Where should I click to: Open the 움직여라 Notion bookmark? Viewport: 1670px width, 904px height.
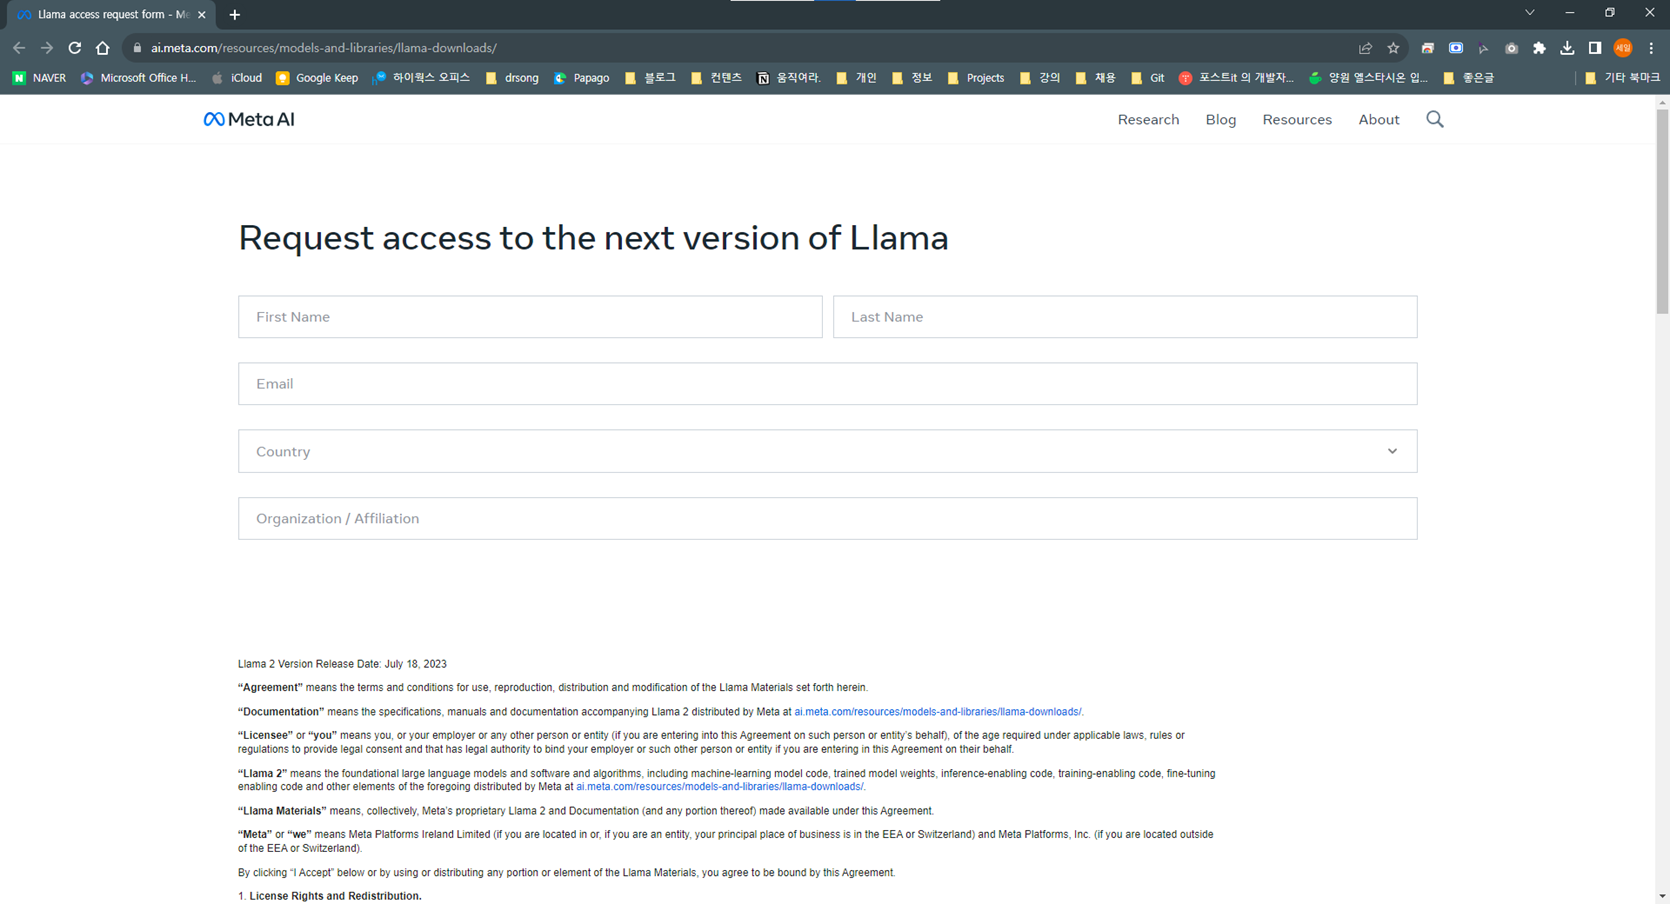[x=789, y=78]
